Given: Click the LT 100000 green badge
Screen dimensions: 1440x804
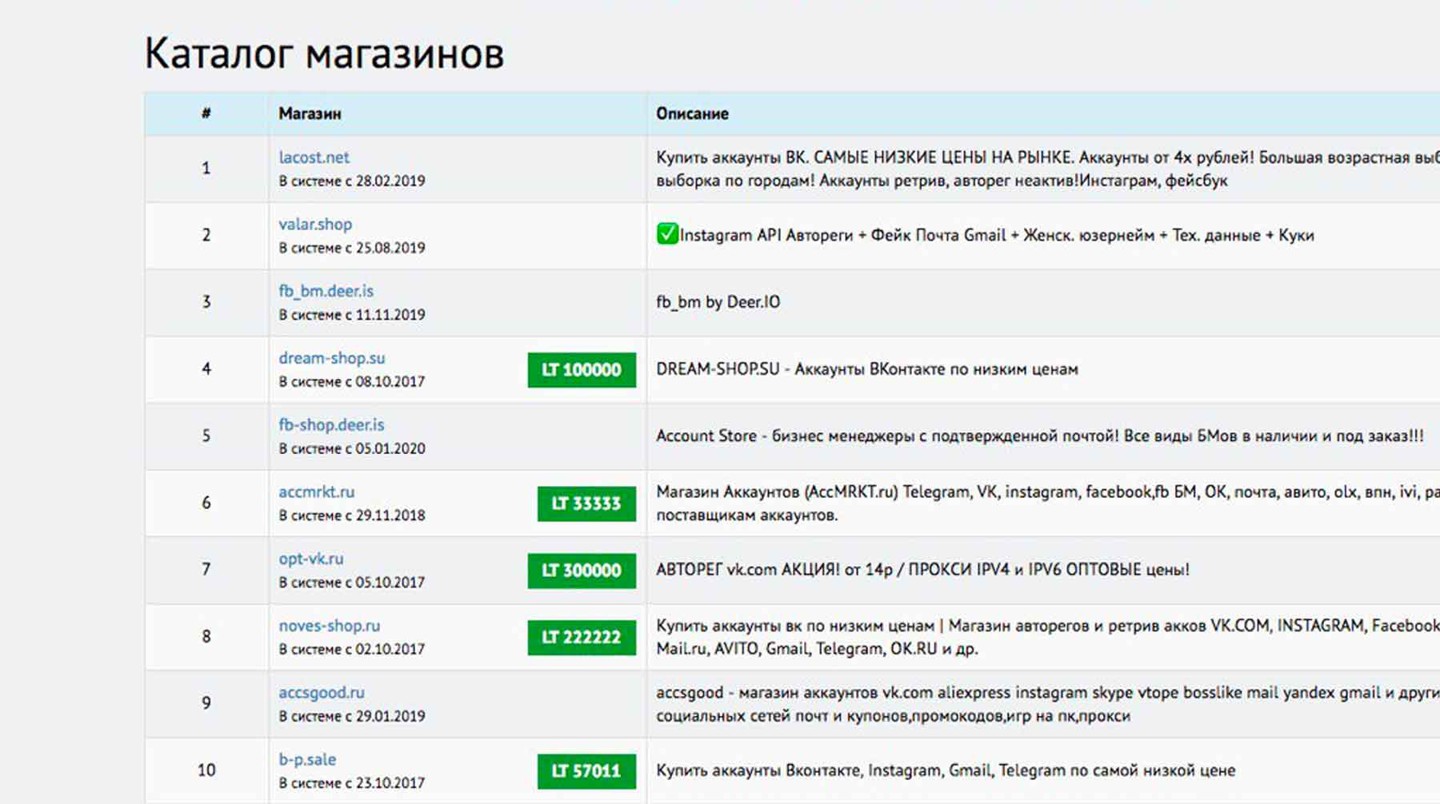Looking at the screenshot, I should click(x=582, y=370).
